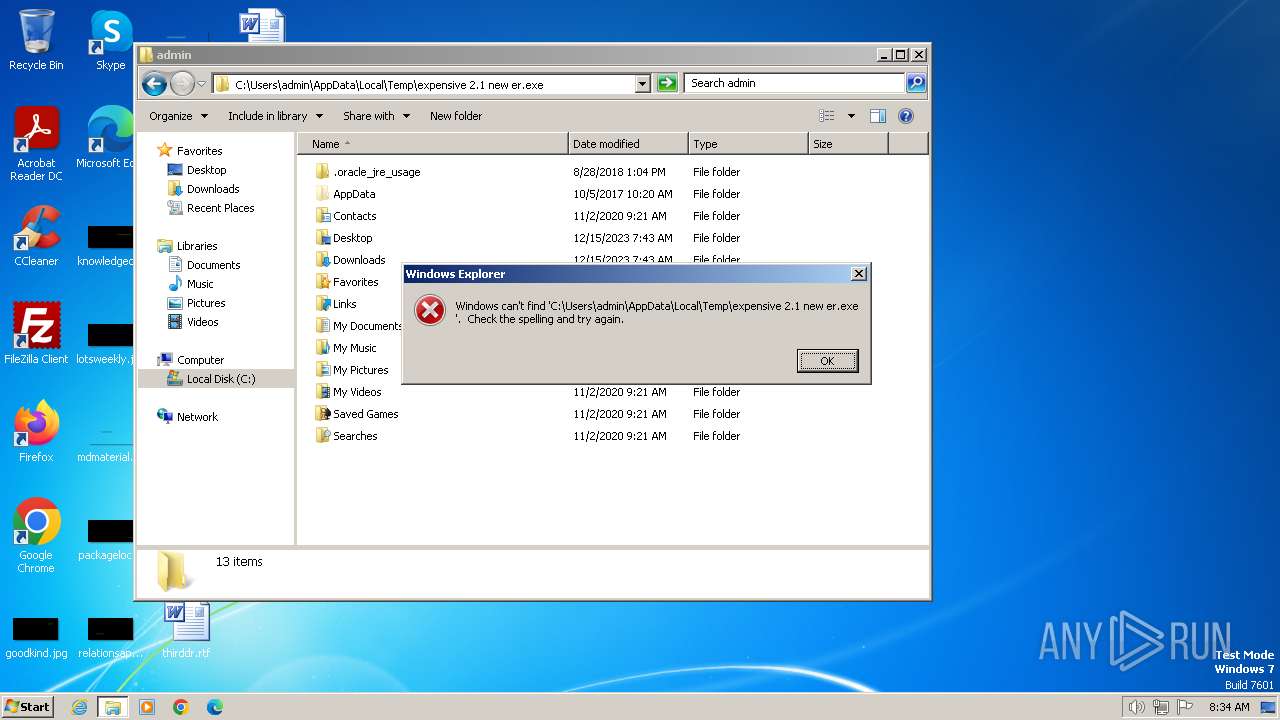Sort by the Type column header
The width and height of the screenshot is (1280, 720).
click(748, 144)
